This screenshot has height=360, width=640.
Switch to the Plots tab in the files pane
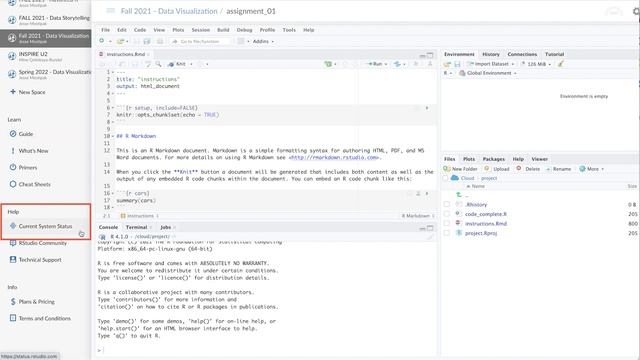coord(469,159)
